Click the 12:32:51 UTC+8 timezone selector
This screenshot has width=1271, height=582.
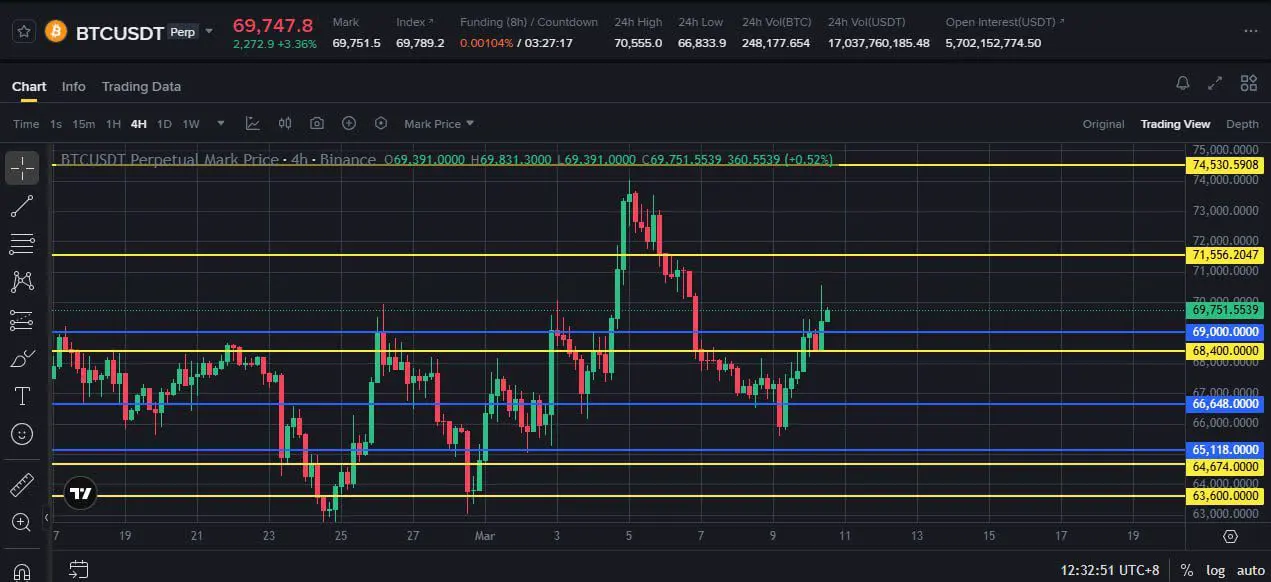click(1110, 570)
